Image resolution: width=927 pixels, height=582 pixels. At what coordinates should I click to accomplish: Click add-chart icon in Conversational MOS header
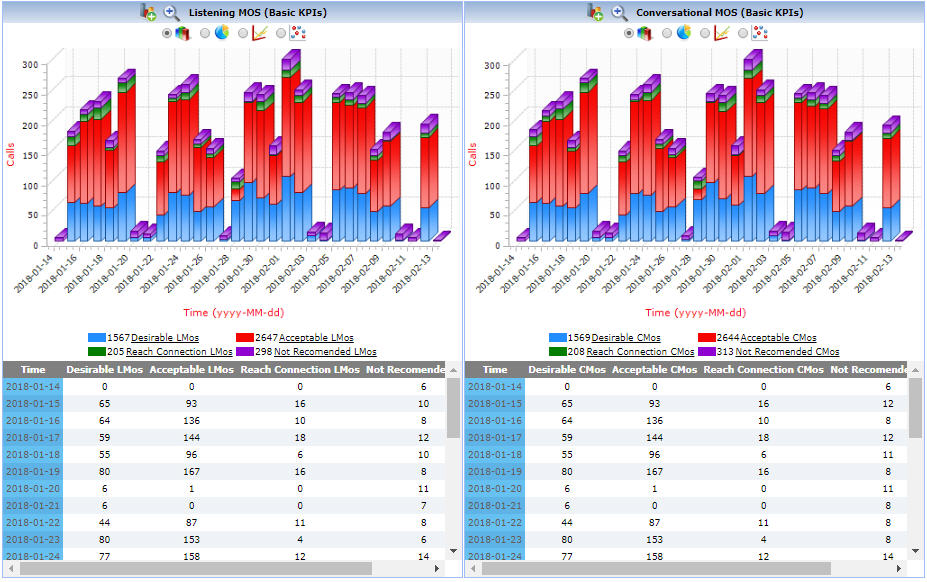click(x=596, y=12)
